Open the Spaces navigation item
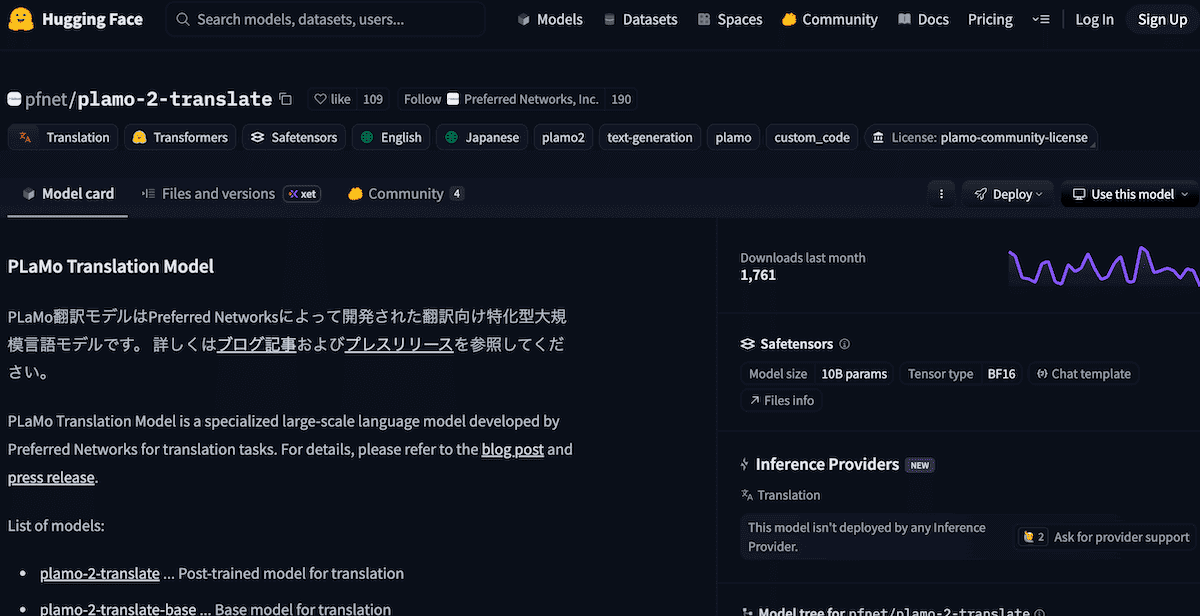The image size is (1200, 616). point(730,19)
